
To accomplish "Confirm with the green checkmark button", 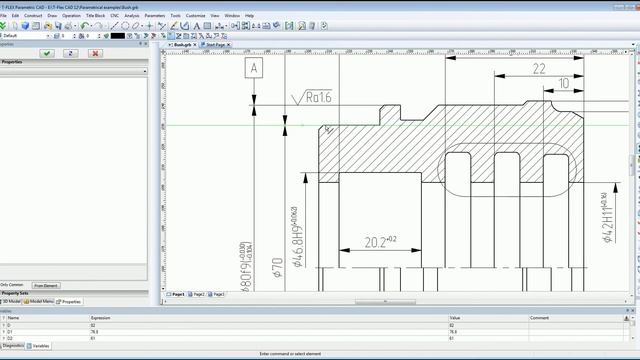I will 47,53.
